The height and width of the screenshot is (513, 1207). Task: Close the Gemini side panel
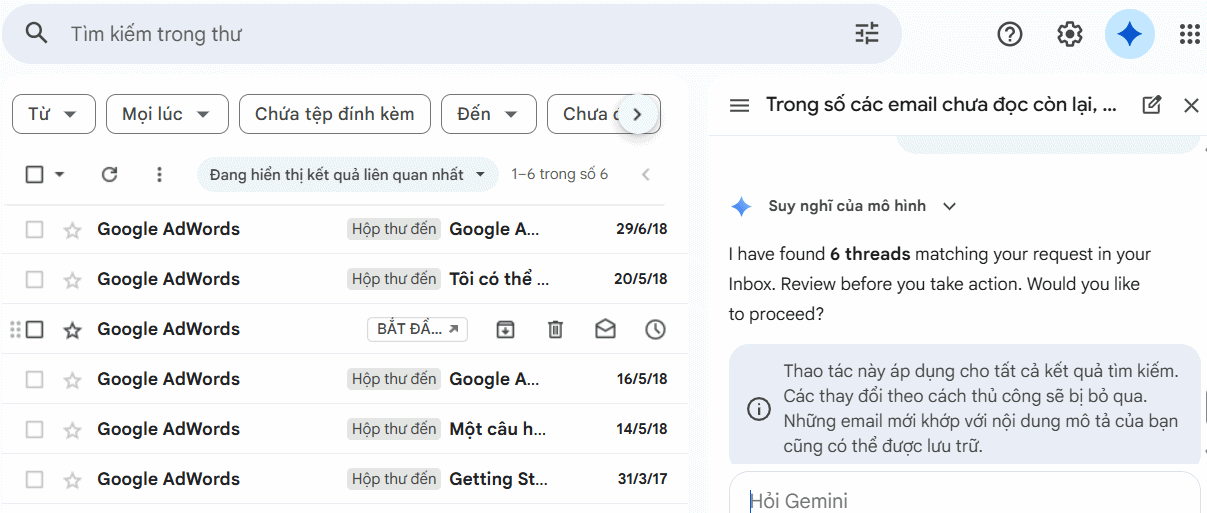tap(1191, 105)
